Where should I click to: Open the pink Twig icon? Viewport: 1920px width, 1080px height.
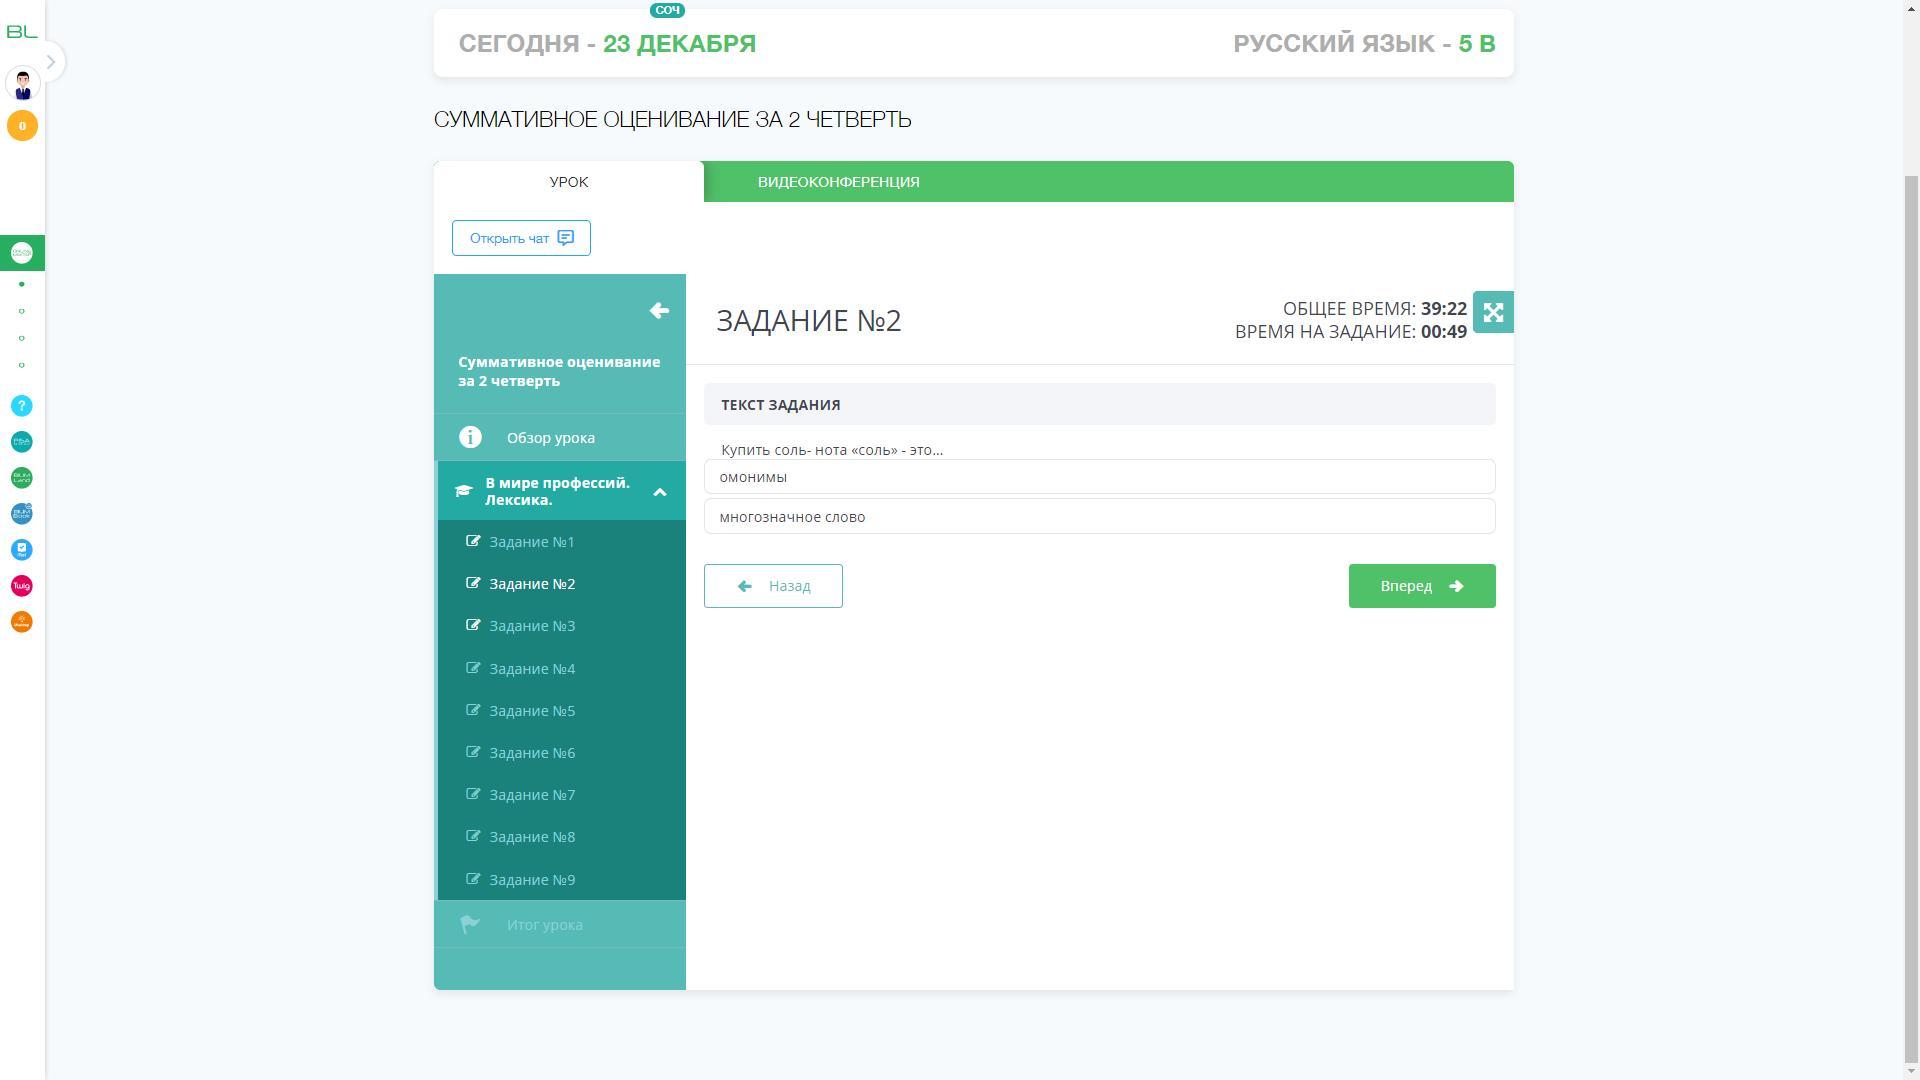pyautogui.click(x=22, y=586)
